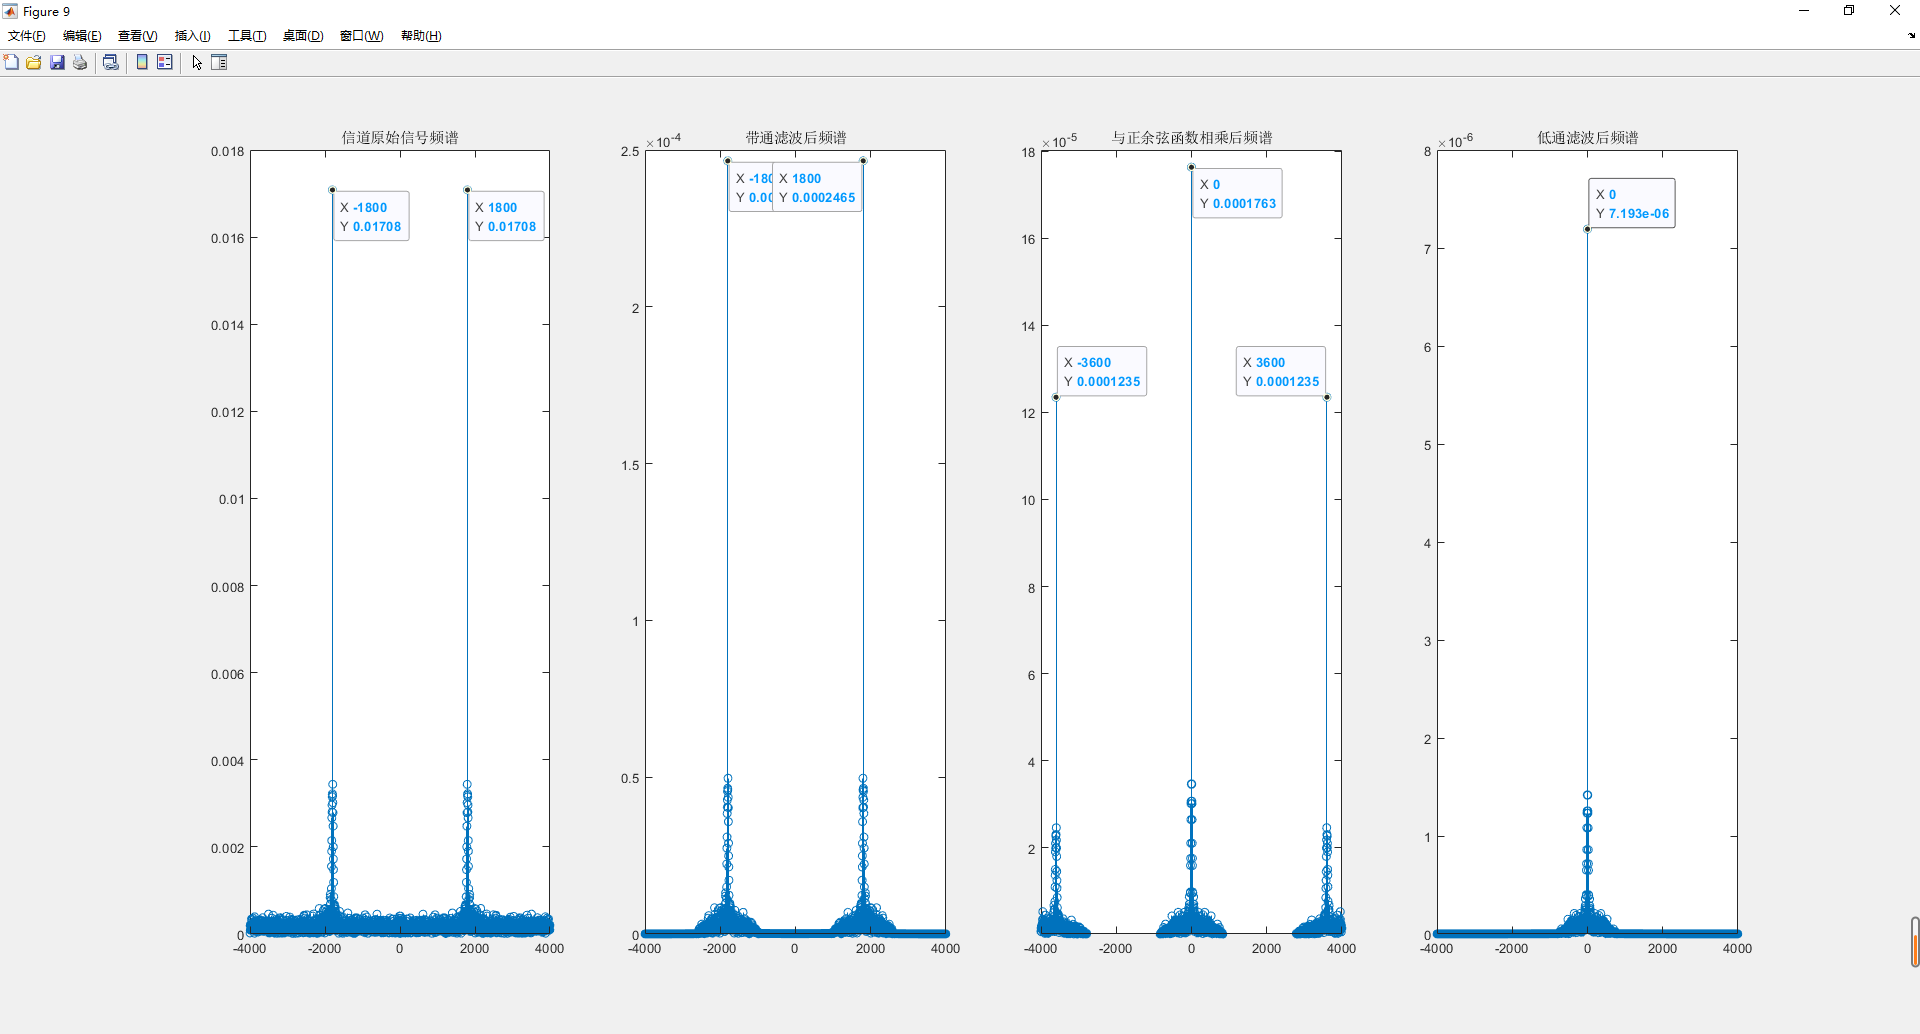Image resolution: width=1920 pixels, height=1034 pixels.
Task: Open the Property Inspector toolbar icon
Action: tap(219, 62)
